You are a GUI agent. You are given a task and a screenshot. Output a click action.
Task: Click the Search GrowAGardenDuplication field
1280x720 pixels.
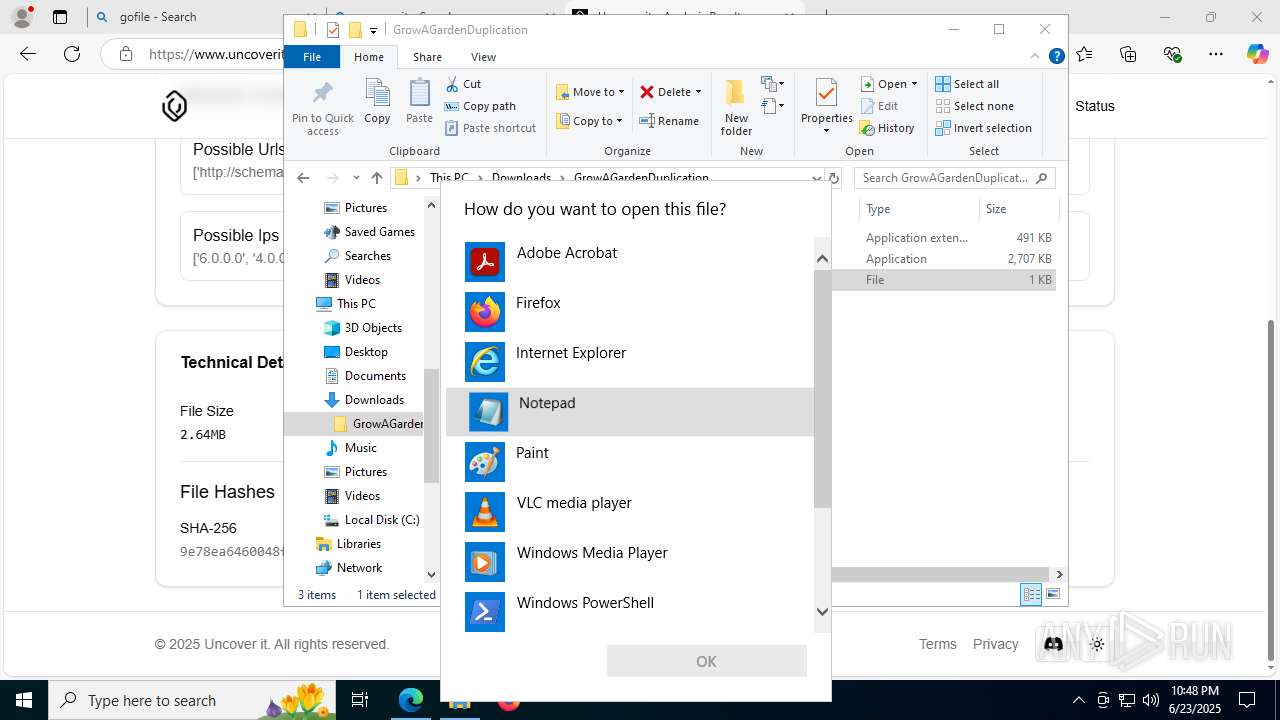click(x=955, y=178)
